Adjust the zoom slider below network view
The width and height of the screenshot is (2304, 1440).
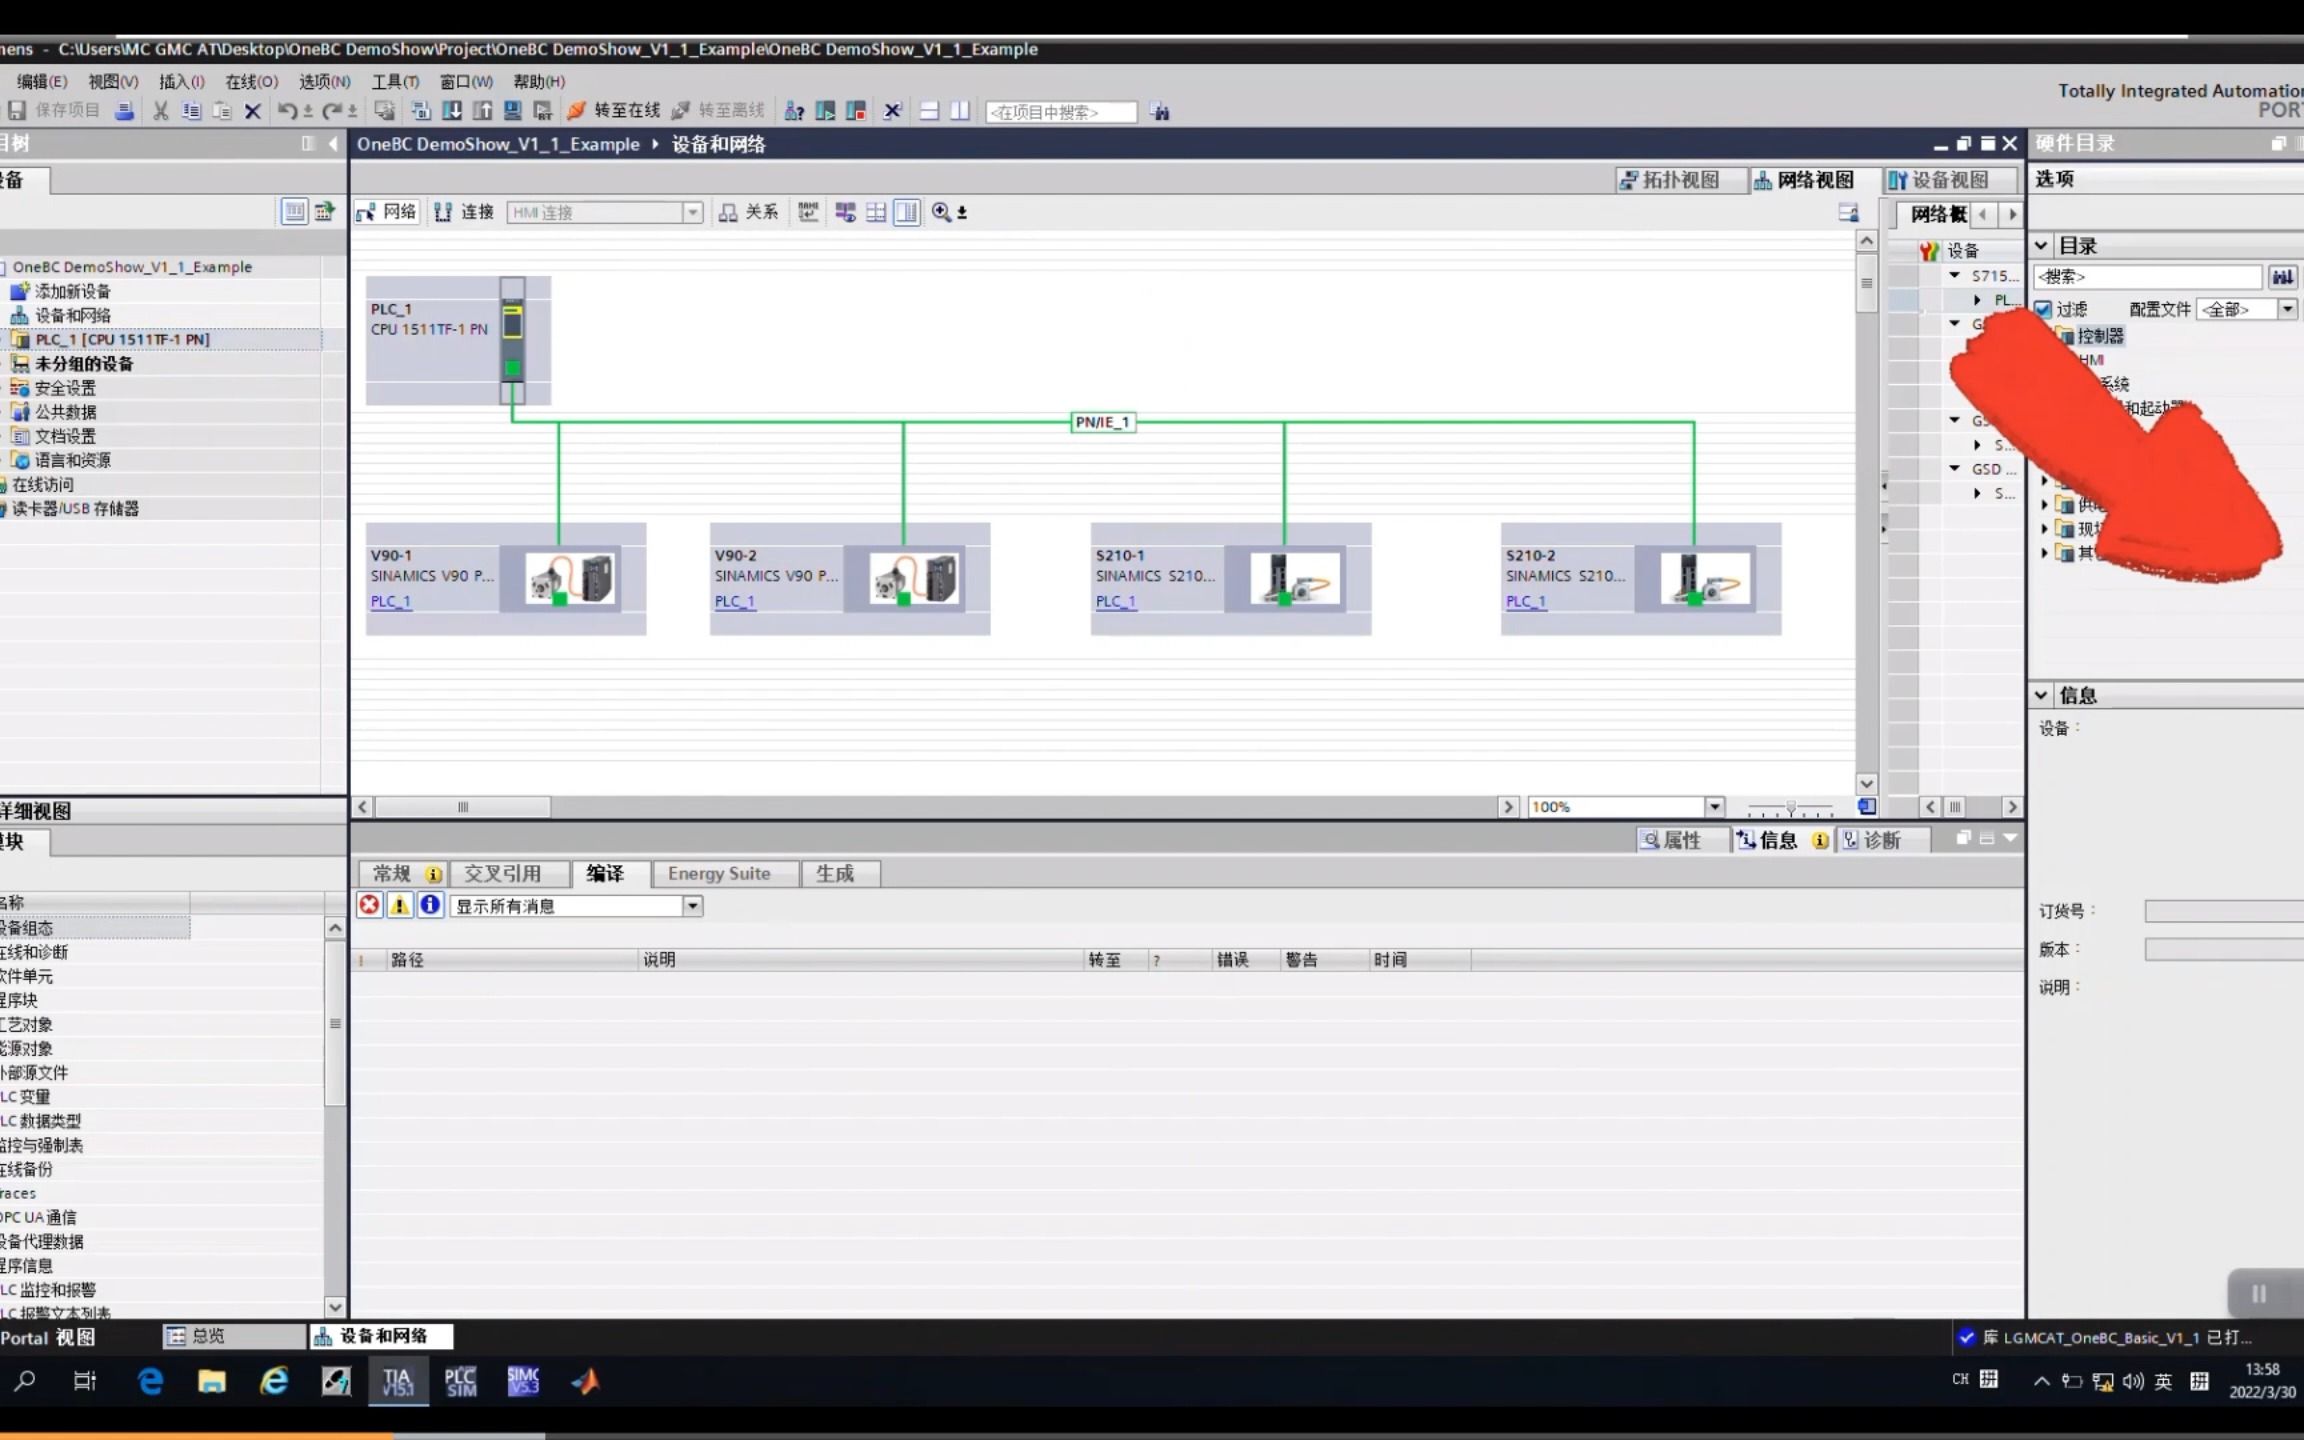pos(1790,807)
